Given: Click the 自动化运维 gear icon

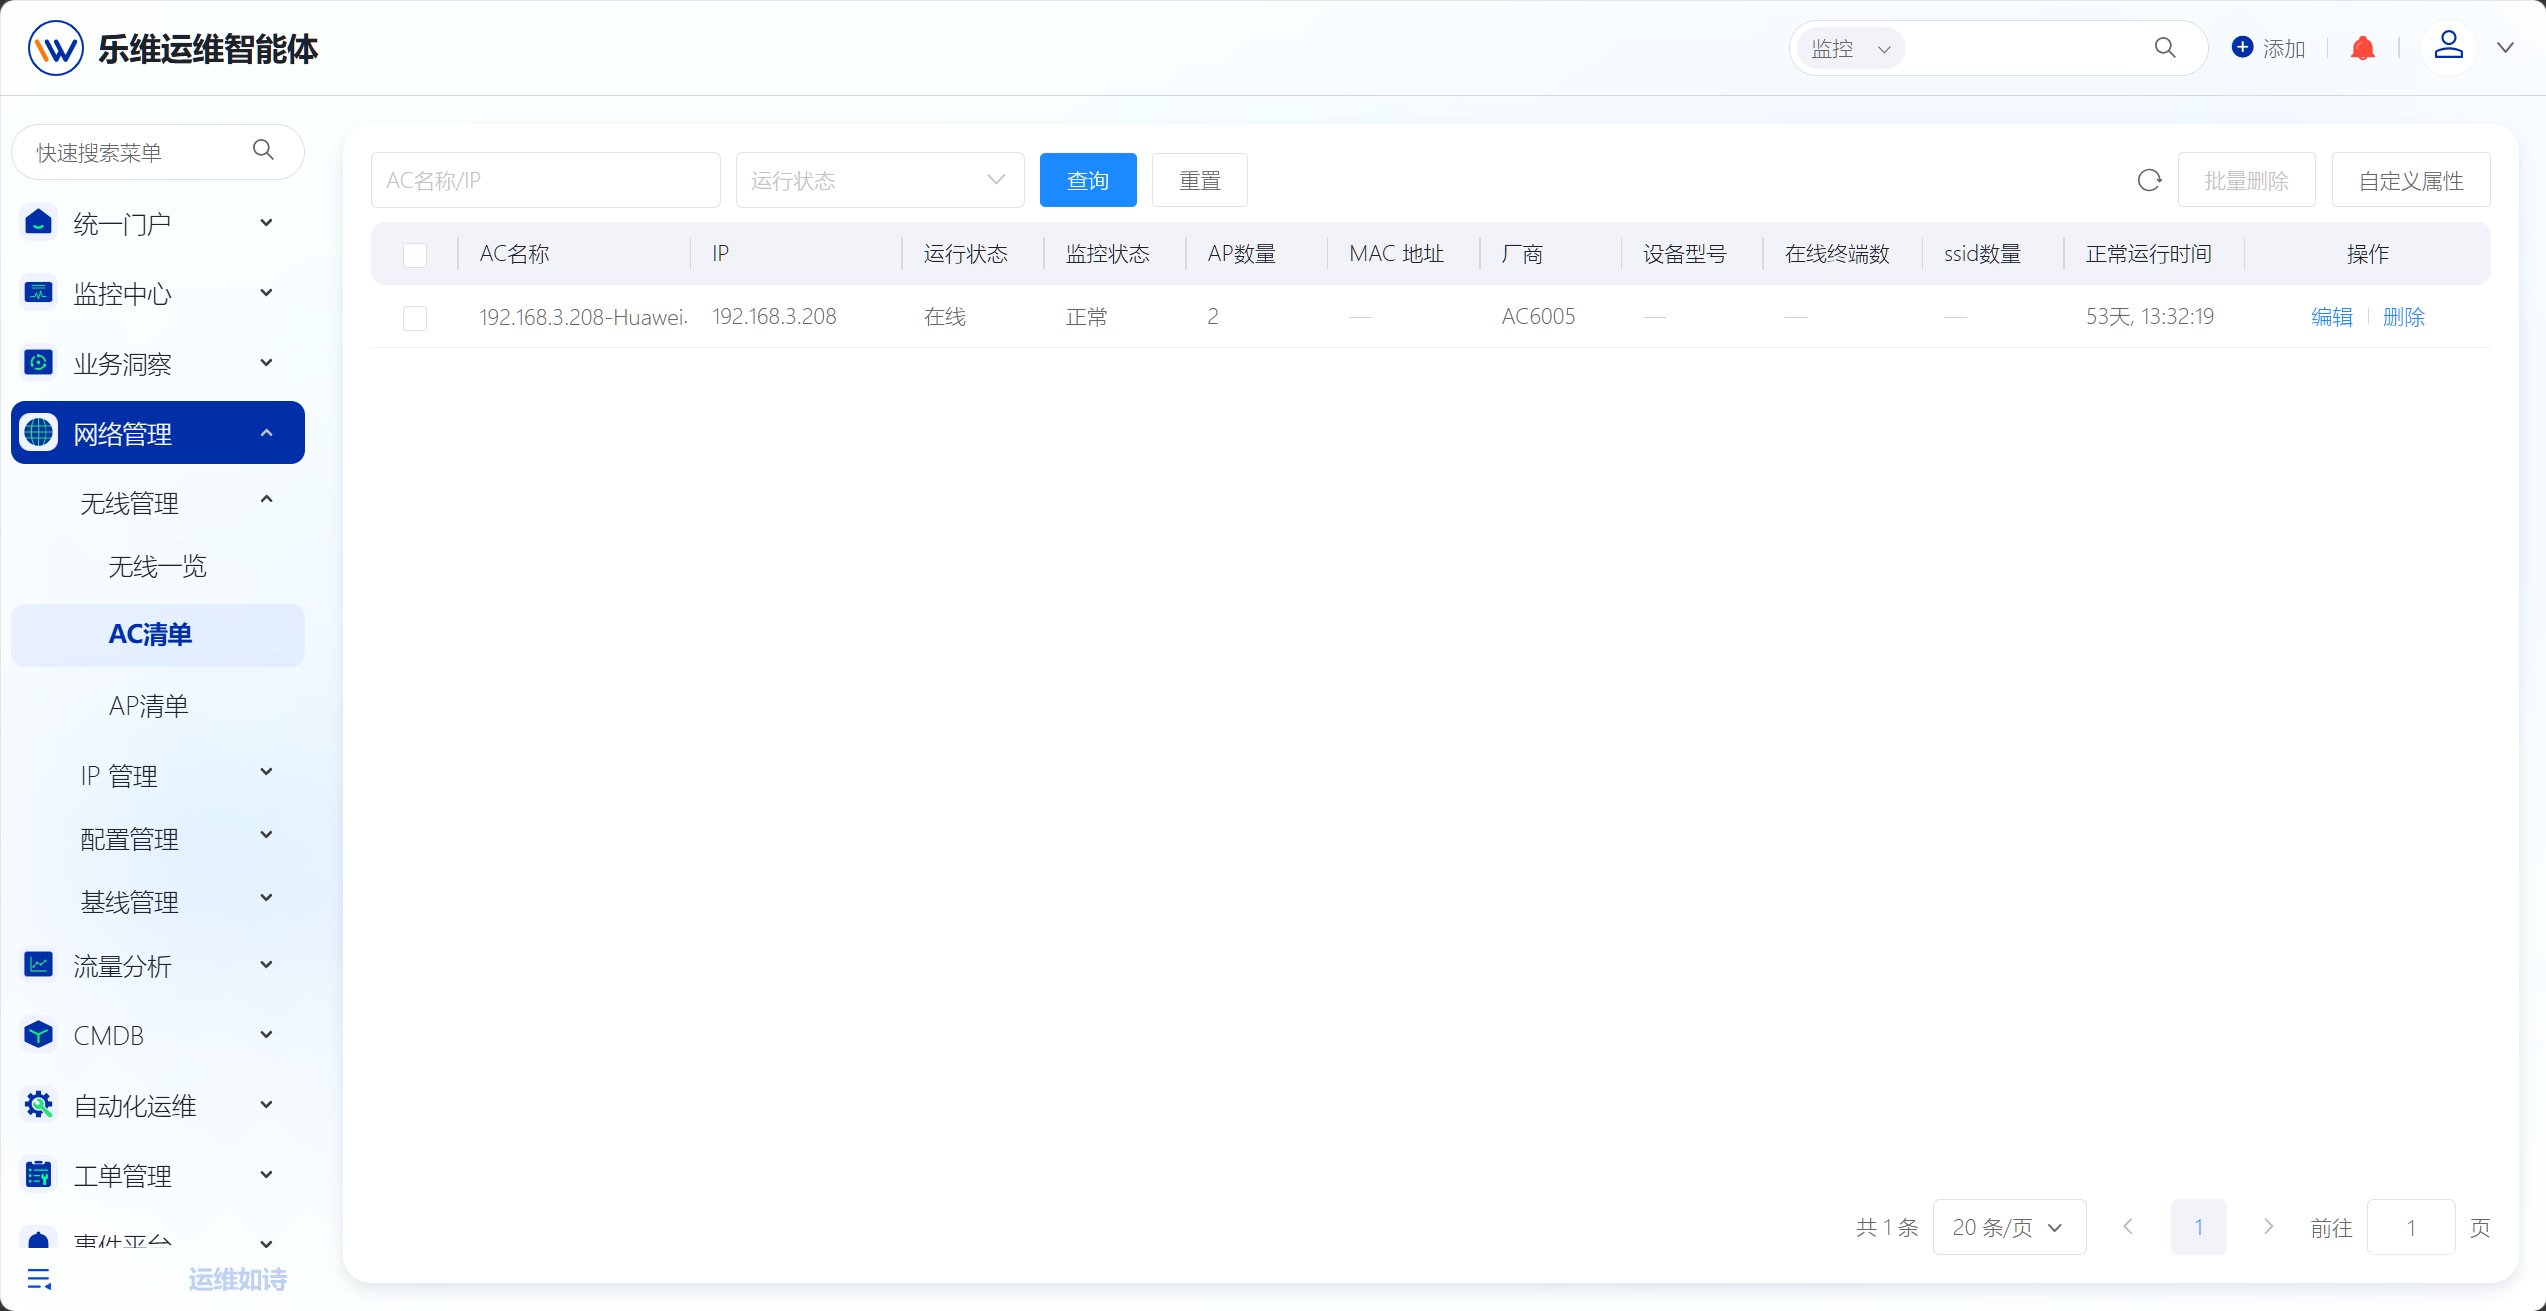Looking at the screenshot, I should click(38, 1104).
